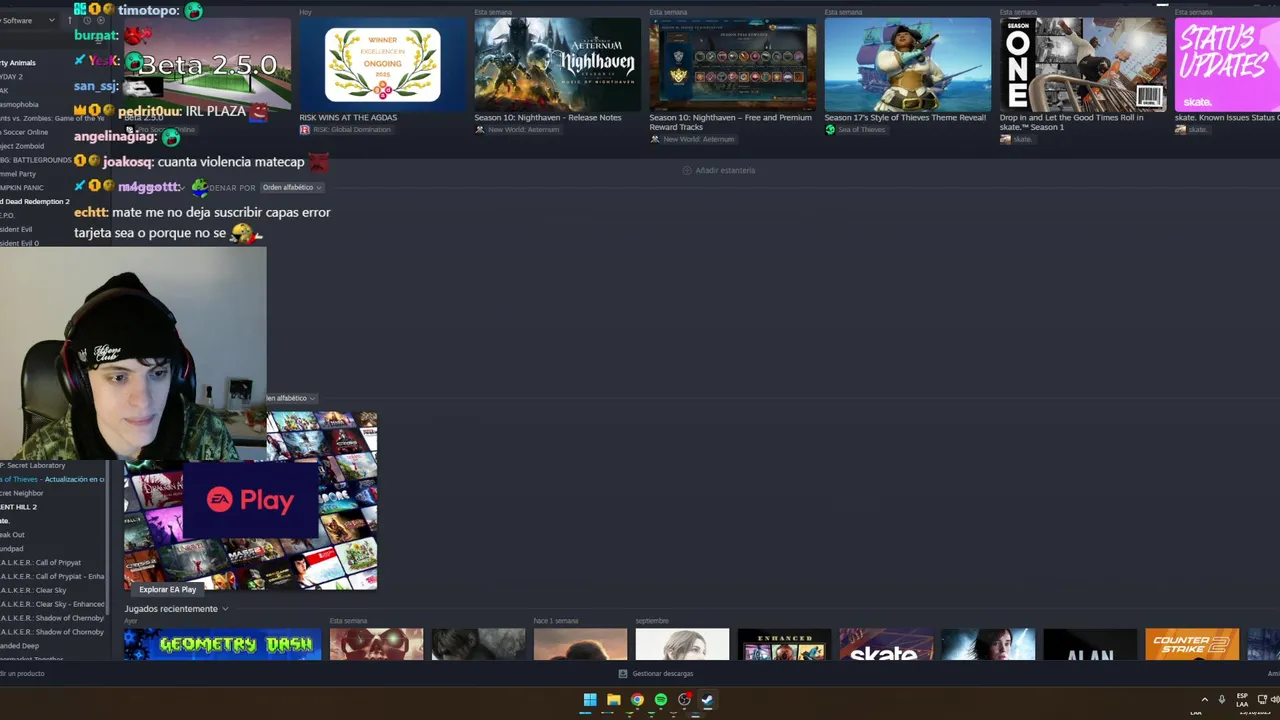Expand Jugados recientemente shelf menu
1280x720 pixels.
coord(225,609)
